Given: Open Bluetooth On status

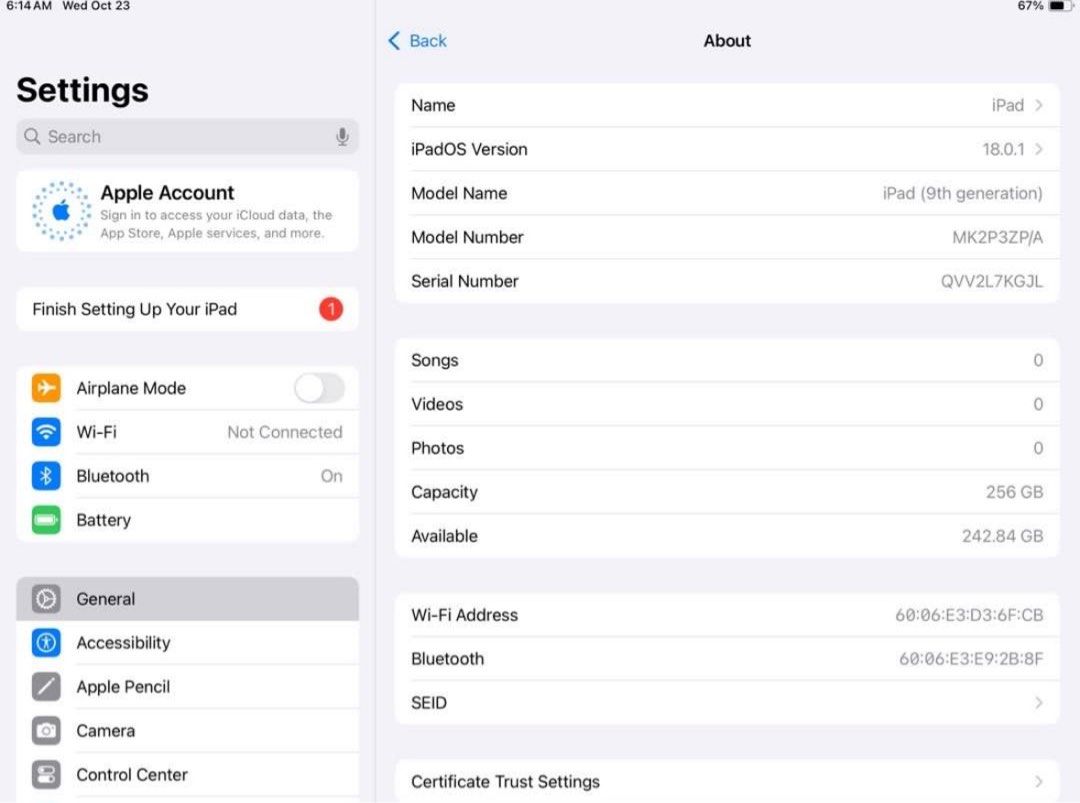Looking at the screenshot, I should 331,476.
